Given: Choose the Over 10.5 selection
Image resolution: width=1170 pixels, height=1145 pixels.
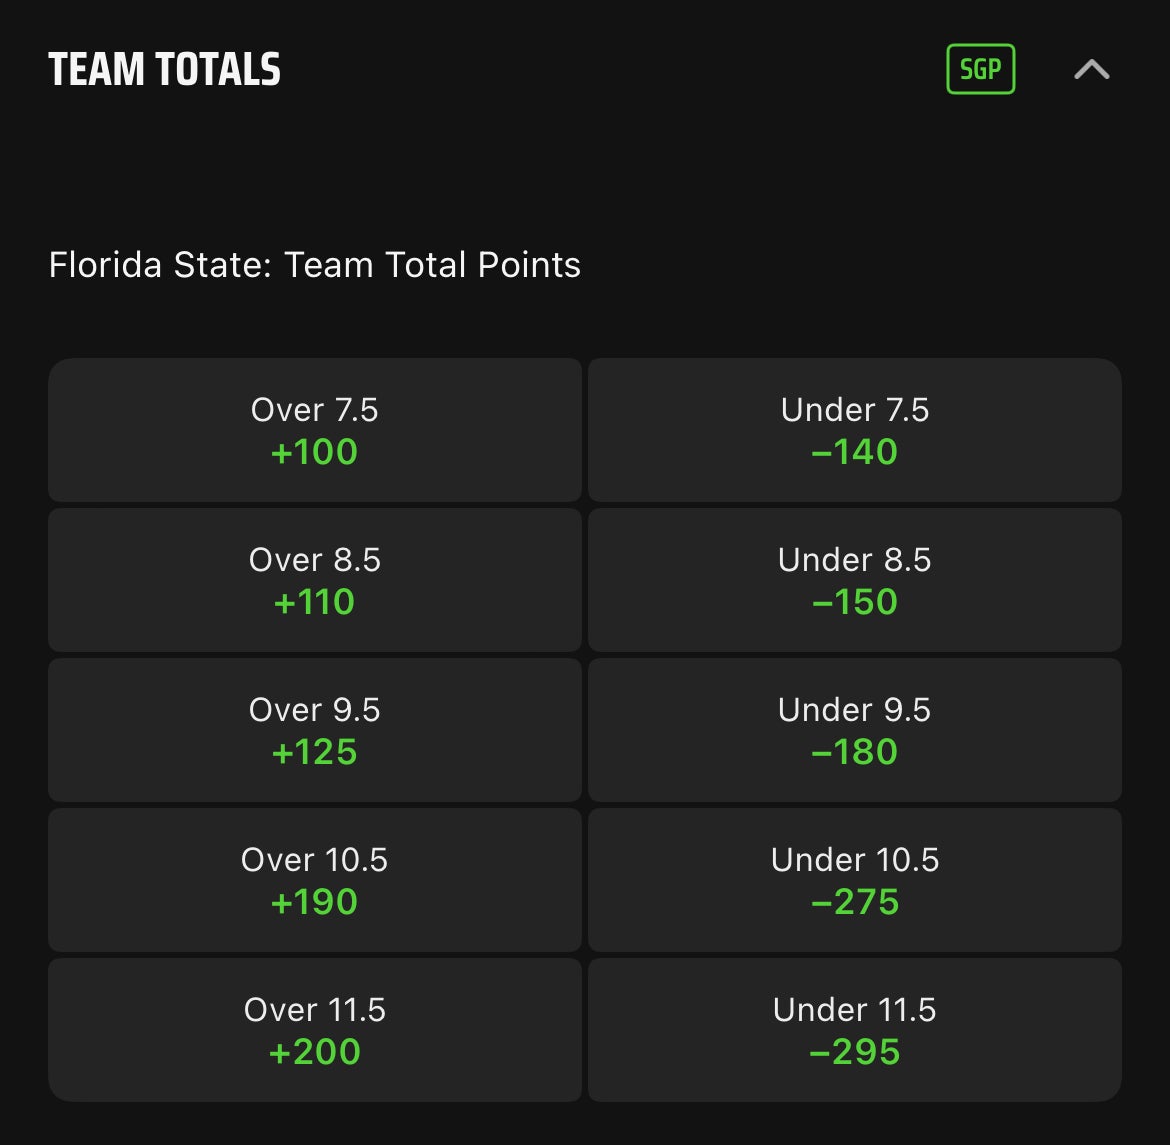Looking at the screenshot, I should (x=314, y=880).
